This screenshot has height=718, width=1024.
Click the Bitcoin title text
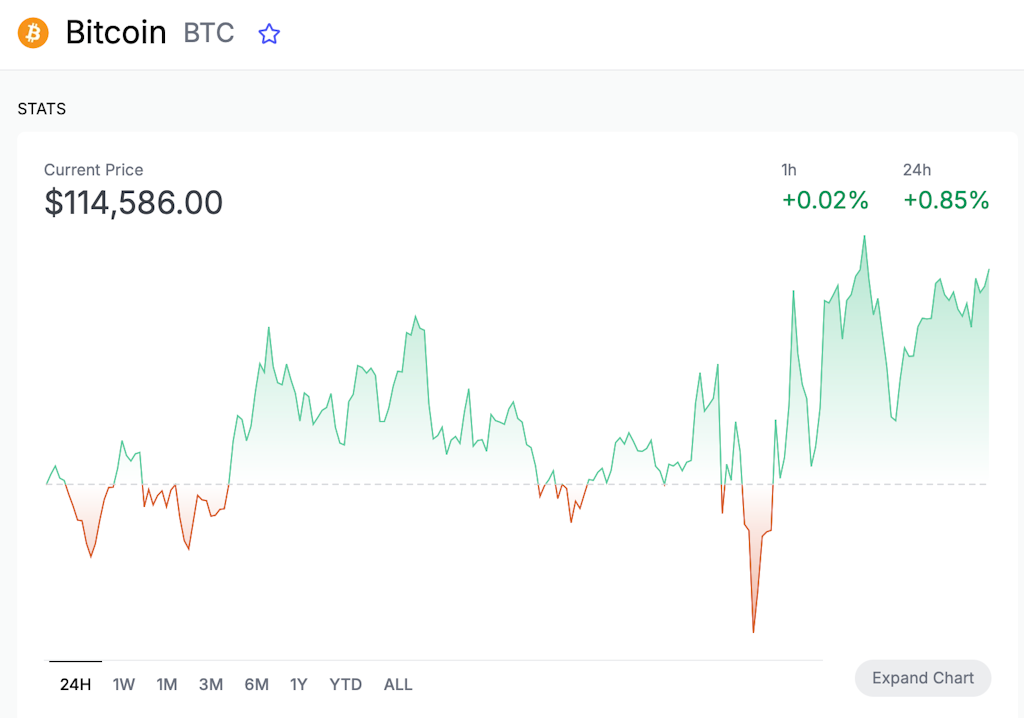116,33
